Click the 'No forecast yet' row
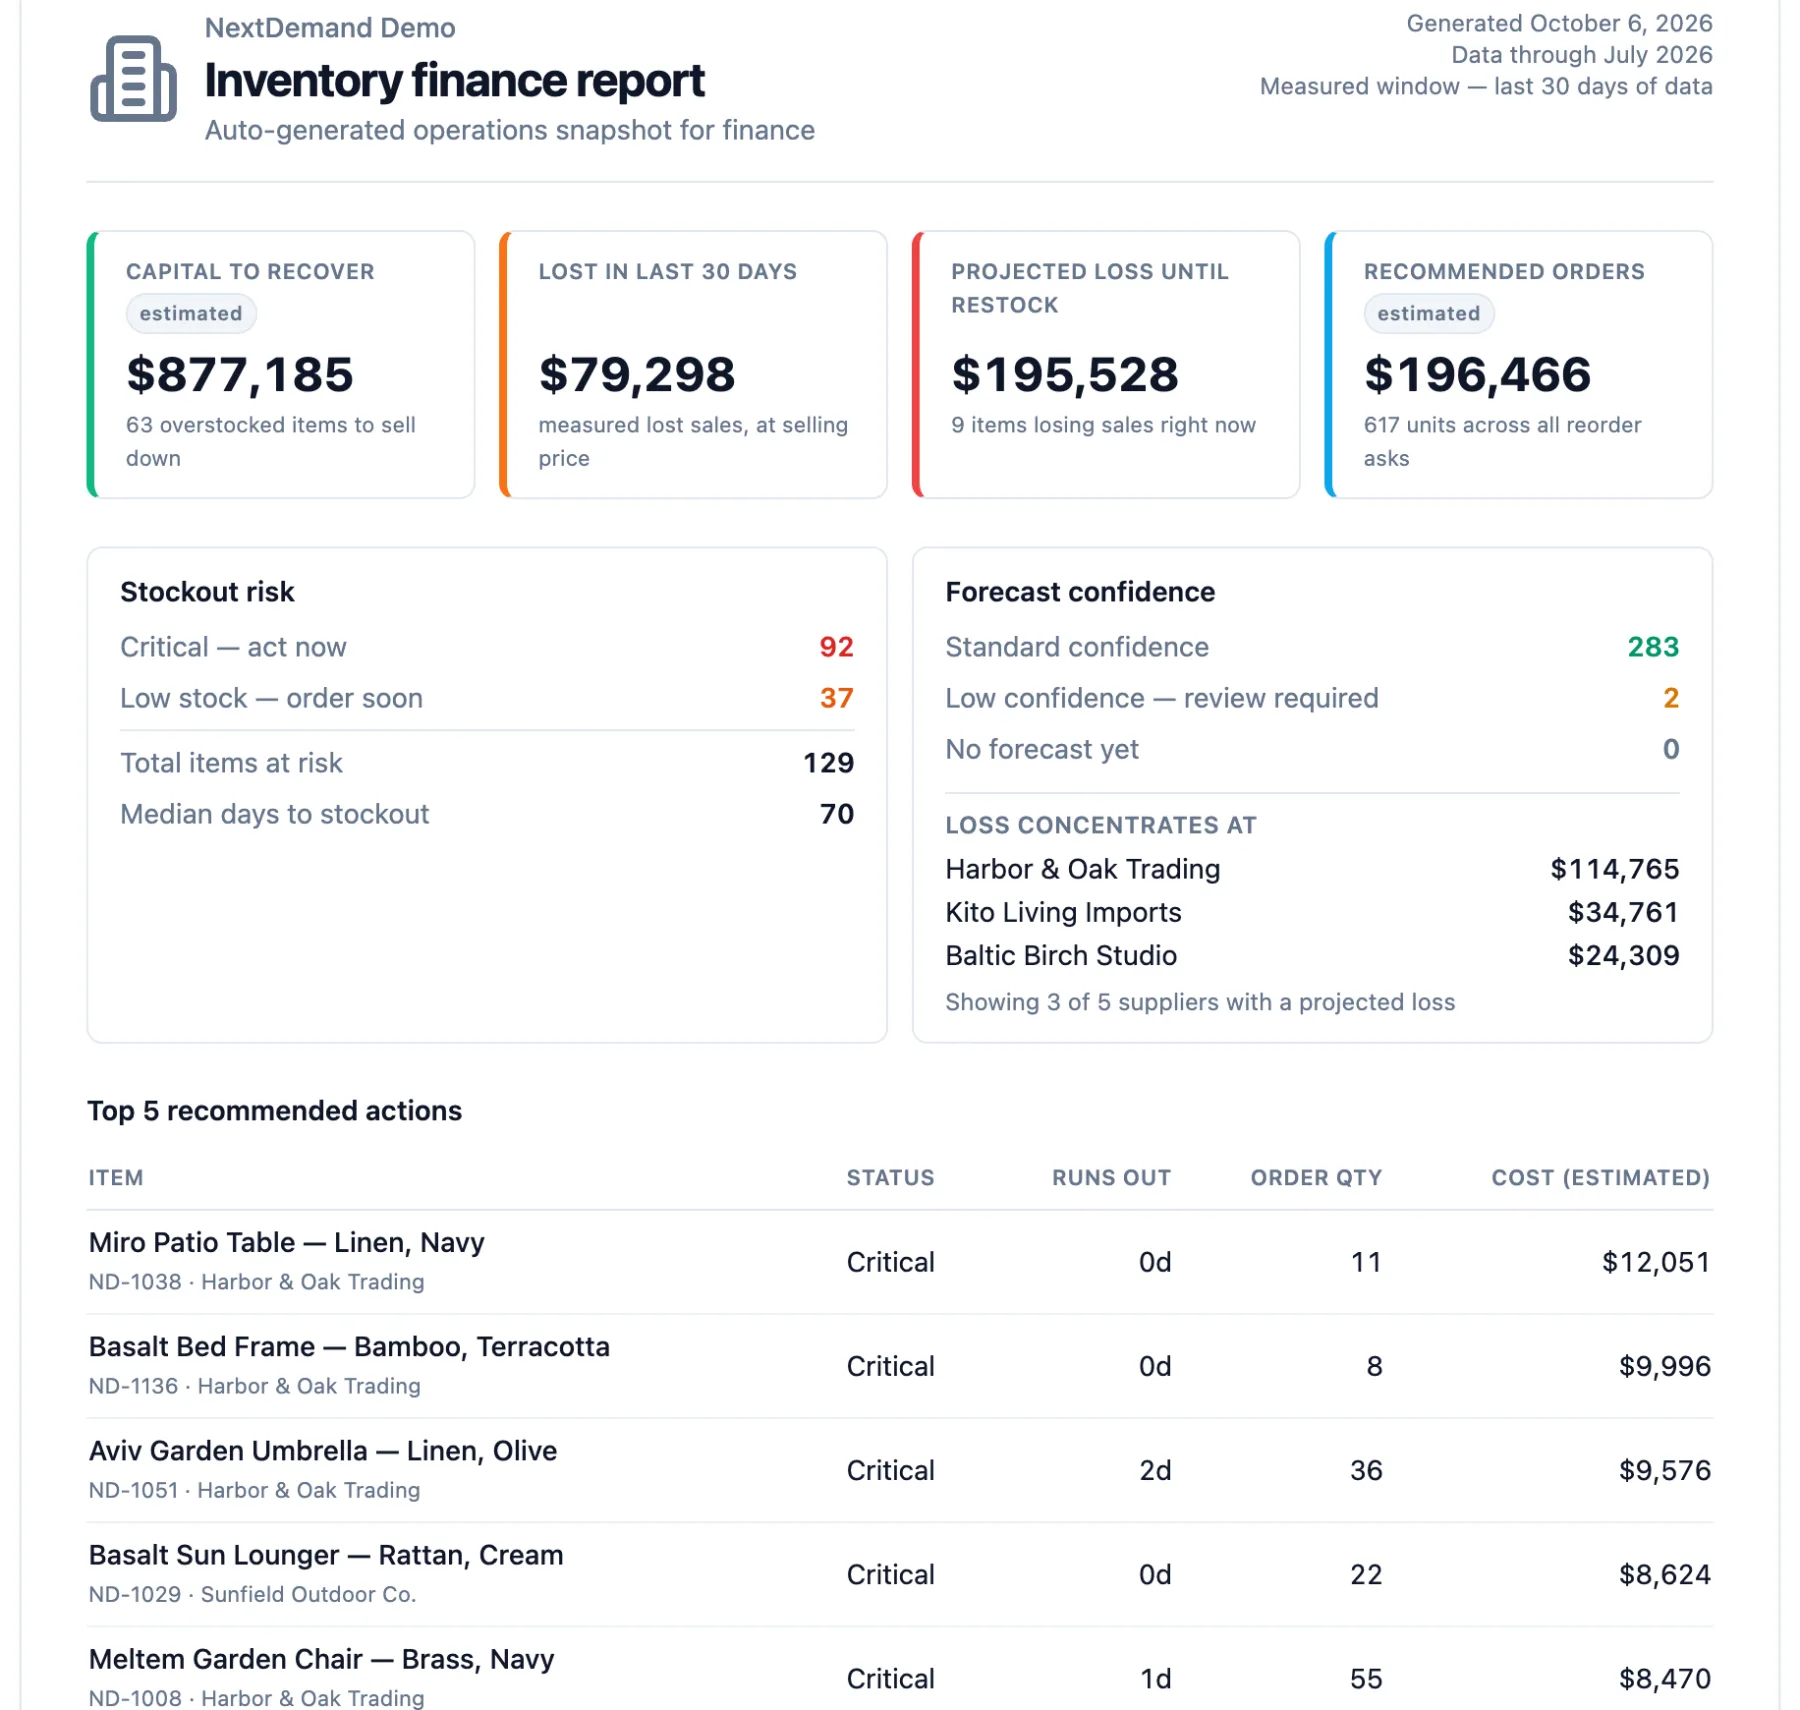Viewport: 1800px width, 1710px height. (x=1312, y=749)
